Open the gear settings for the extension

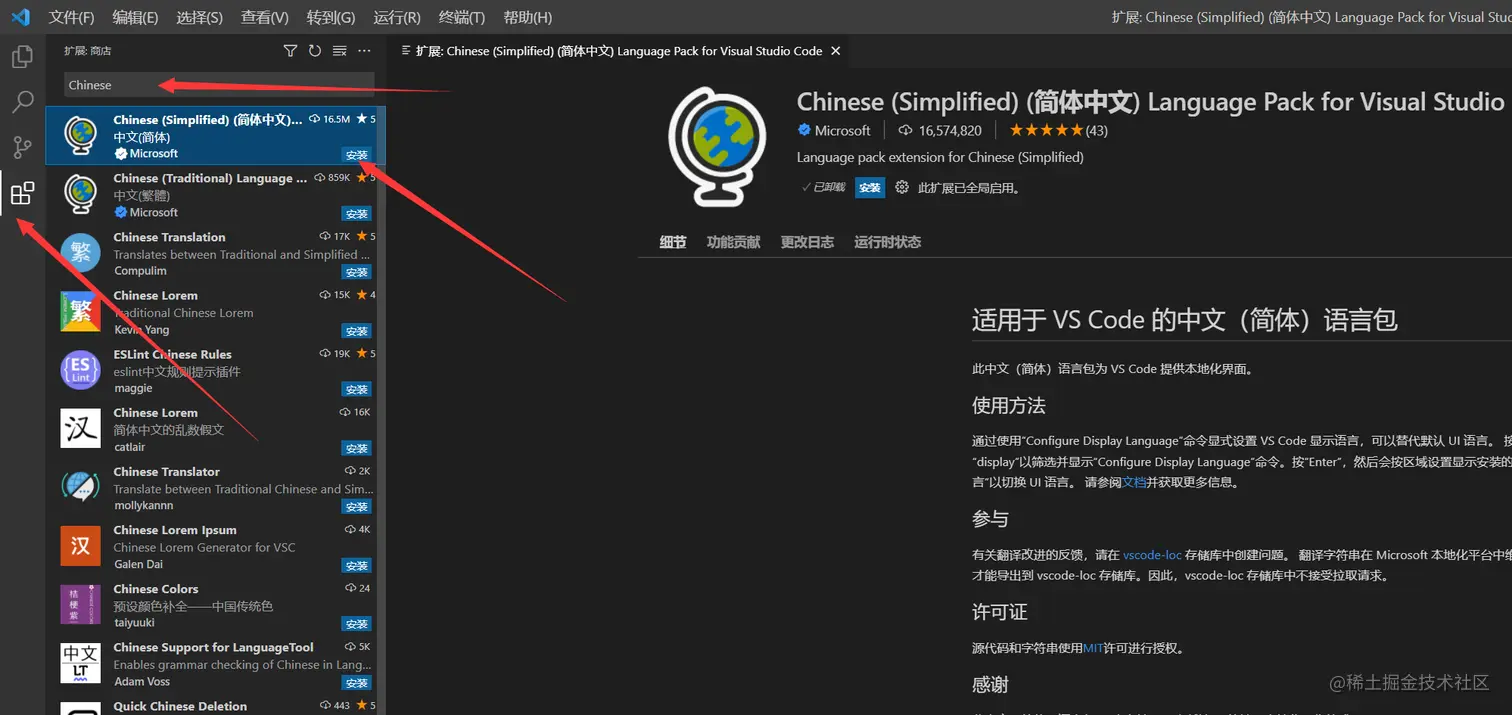[x=902, y=187]
